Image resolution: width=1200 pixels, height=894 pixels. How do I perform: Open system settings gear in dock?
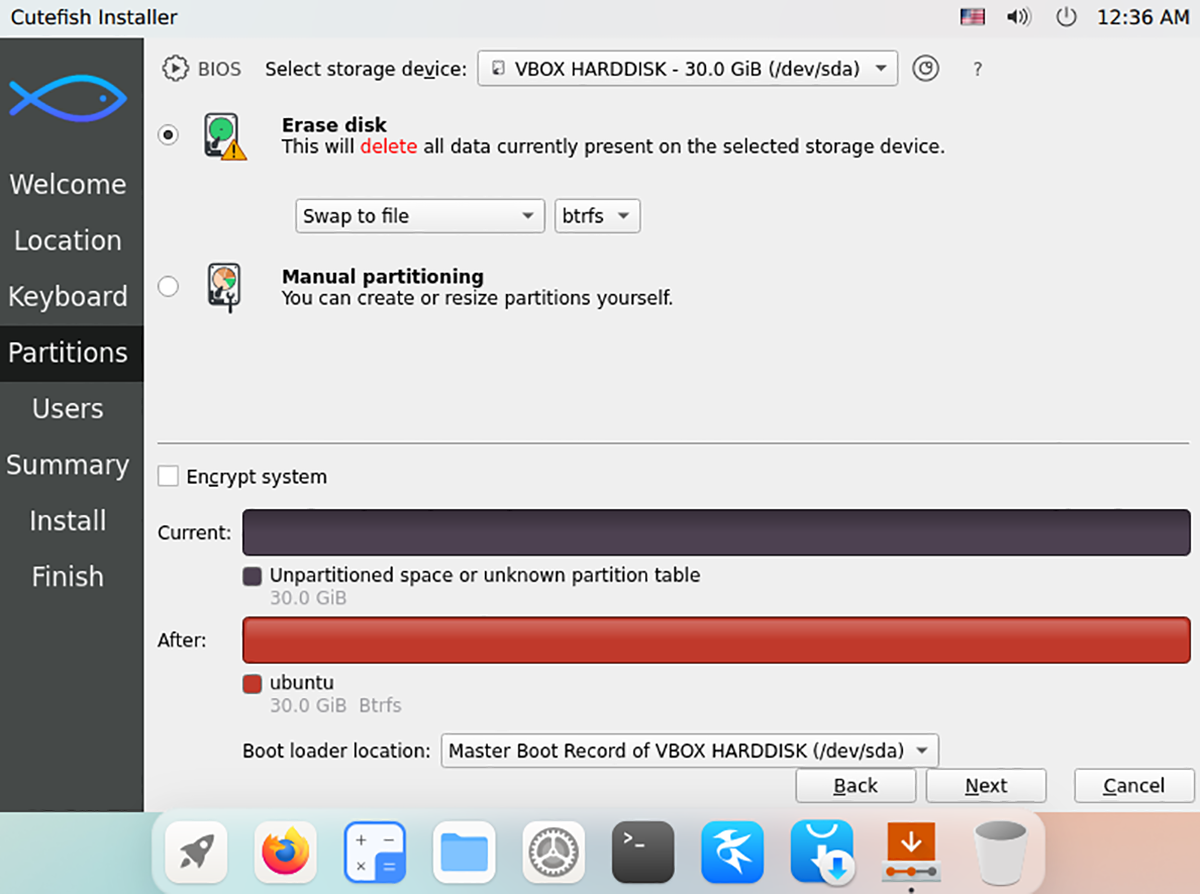[x=553, y=853]
